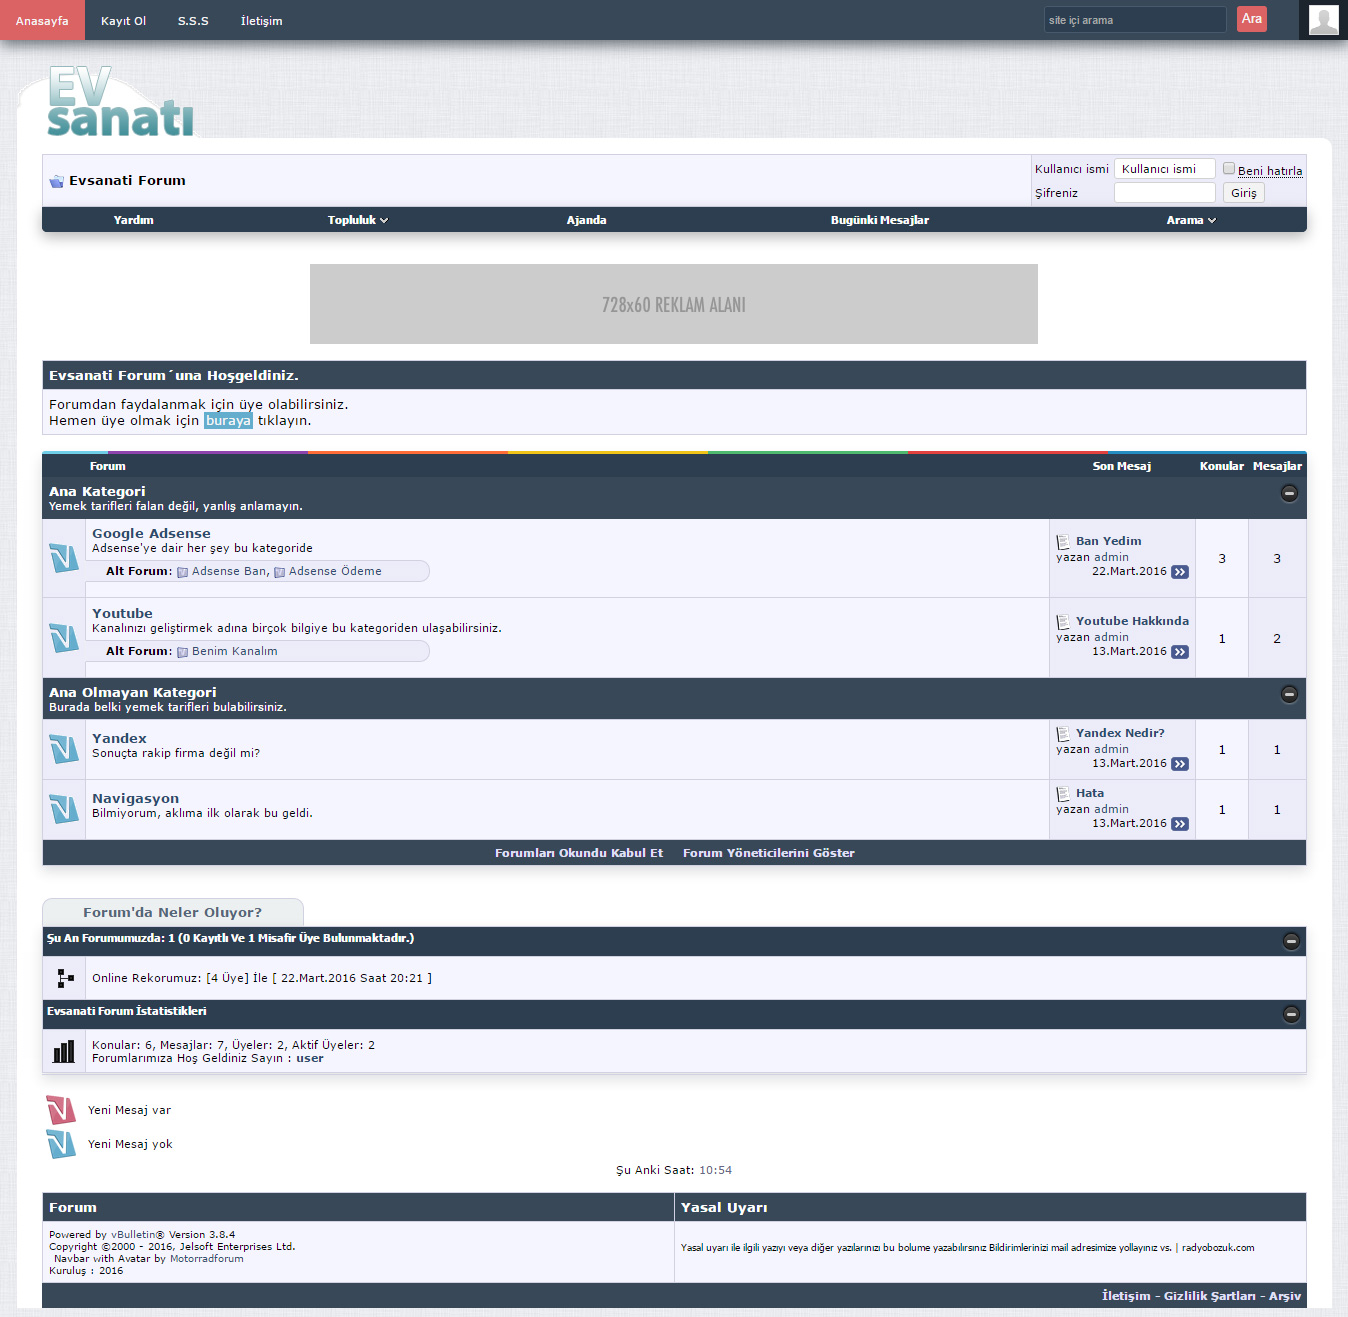Open Bugünki Mesajlar in navbar
The image size is (1348, 1317).
point(879,220)
